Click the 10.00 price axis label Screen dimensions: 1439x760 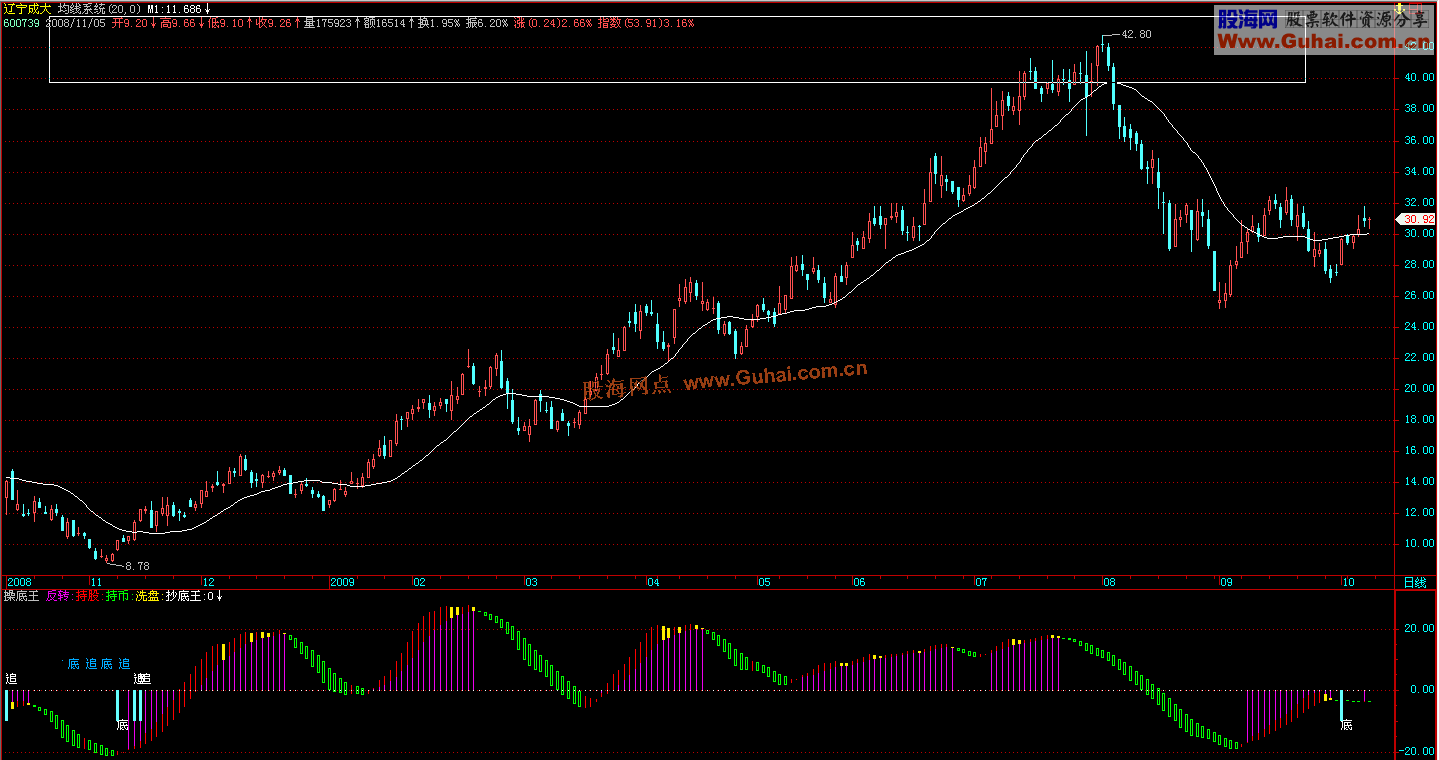point(1417,544)
